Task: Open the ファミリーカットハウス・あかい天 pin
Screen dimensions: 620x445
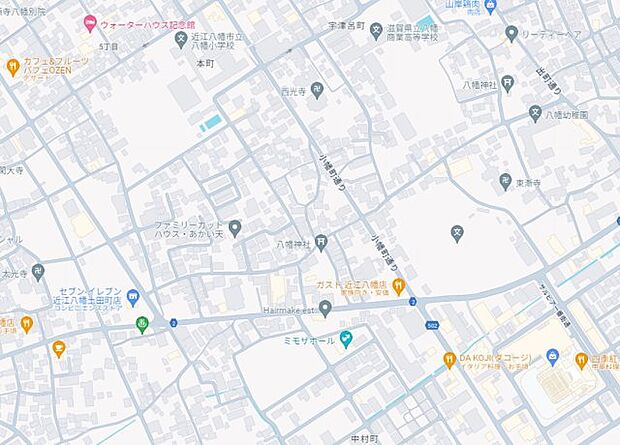Action: click(235, 228)
